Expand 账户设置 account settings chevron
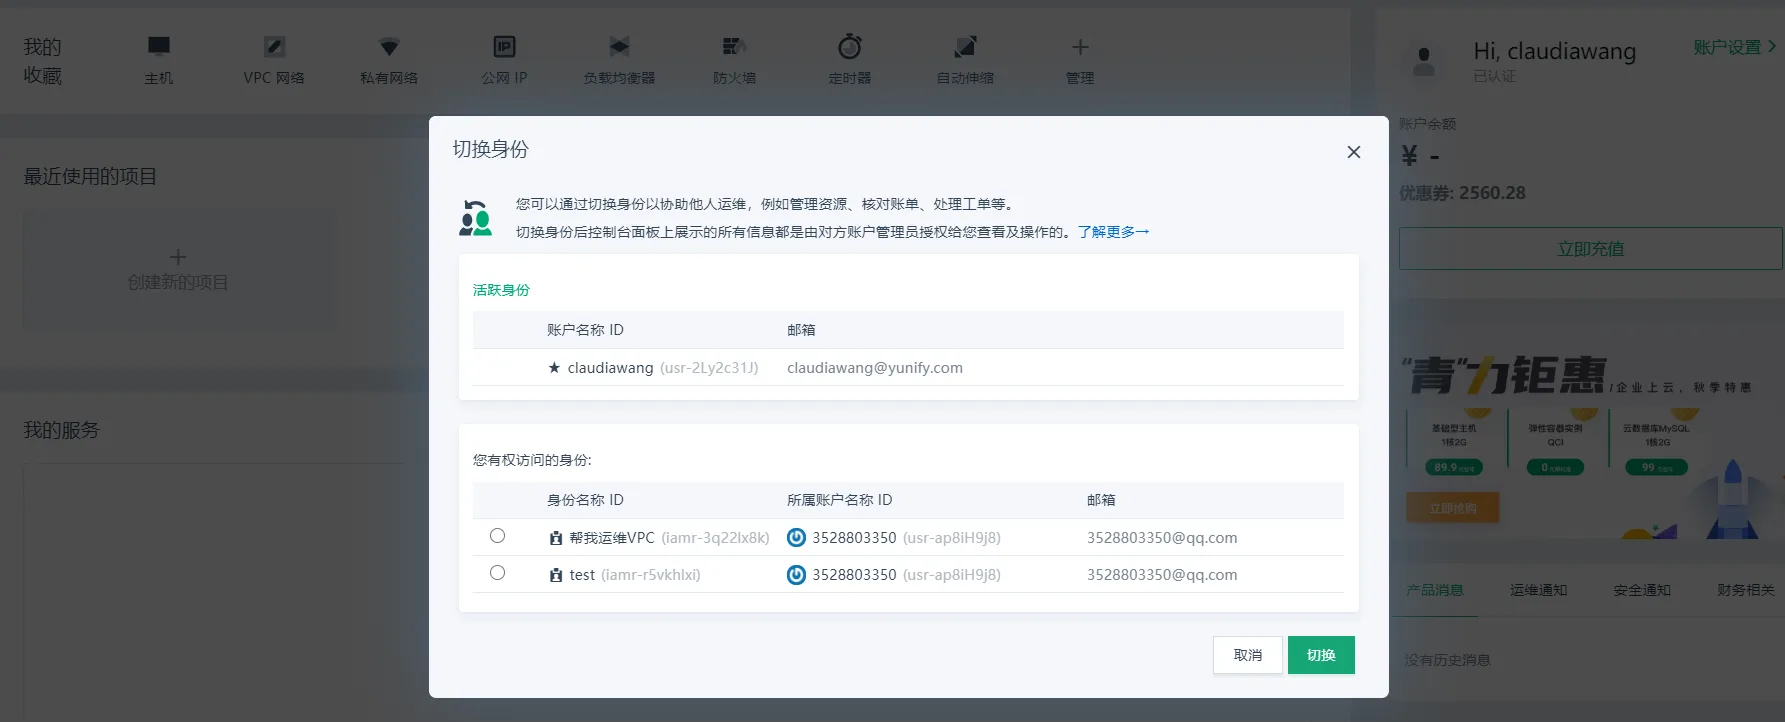The height and width of the screenshot is (722, 1785). [1771, 47]
